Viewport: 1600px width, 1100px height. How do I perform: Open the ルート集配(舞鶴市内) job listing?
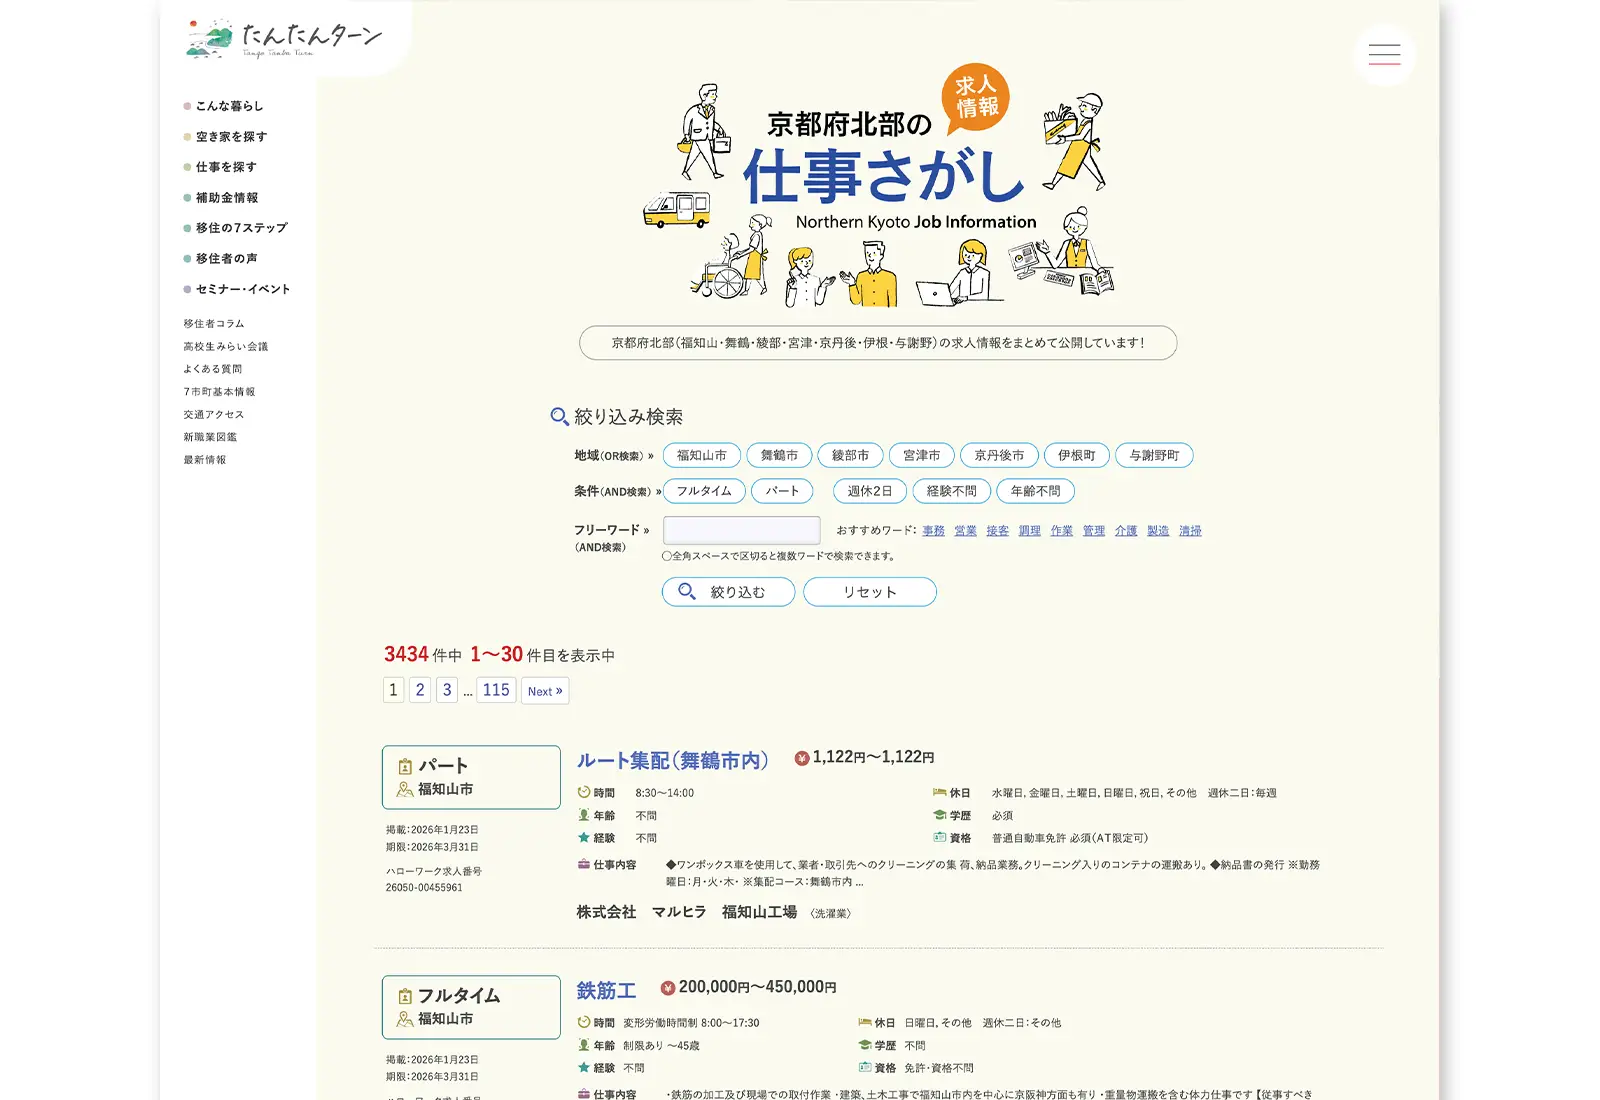point(672,761)
